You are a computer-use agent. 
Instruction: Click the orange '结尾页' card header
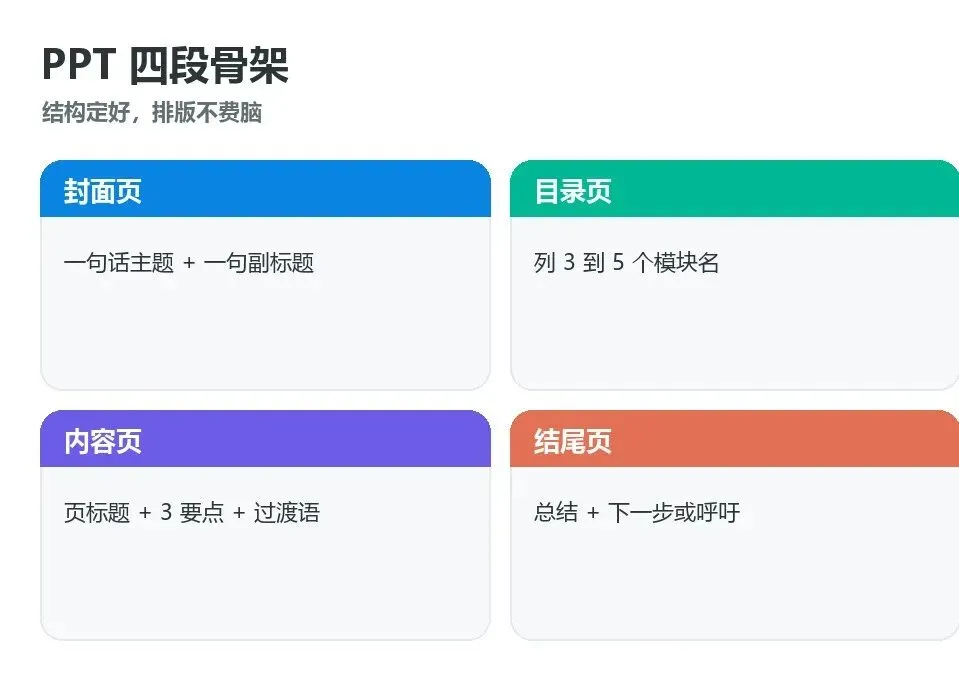click(x=735, y=439)
